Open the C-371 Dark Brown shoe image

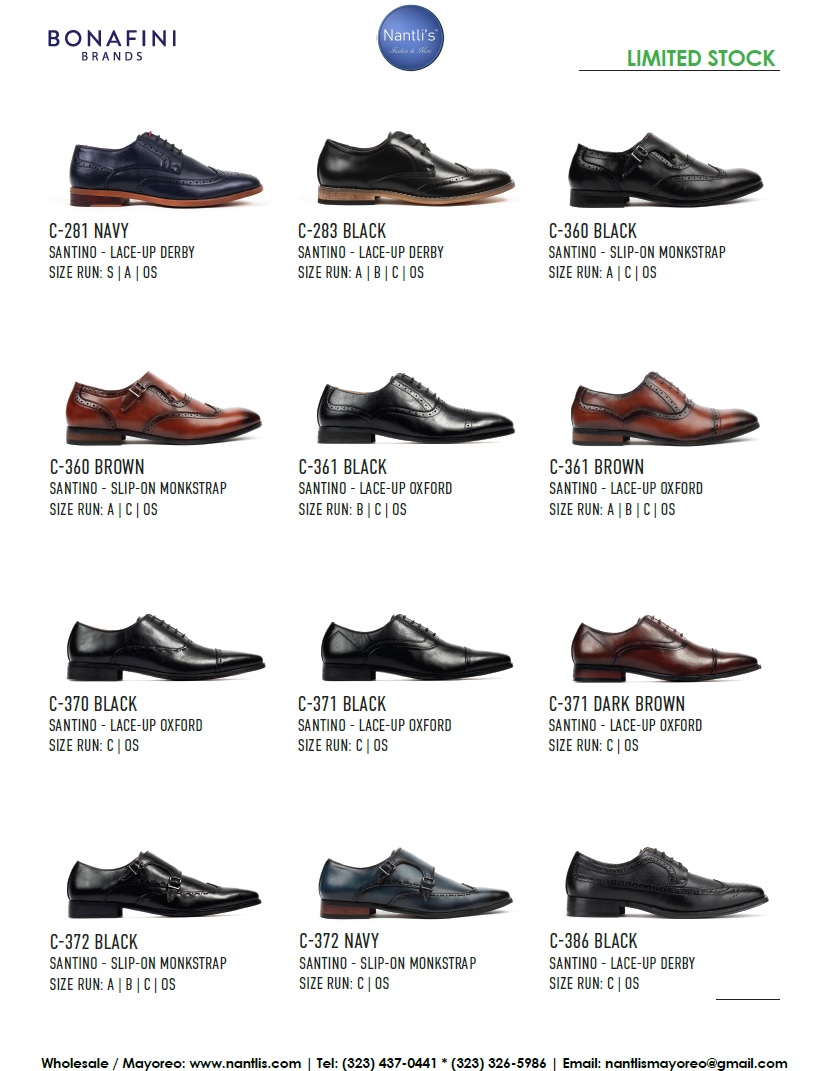point(665,648)
